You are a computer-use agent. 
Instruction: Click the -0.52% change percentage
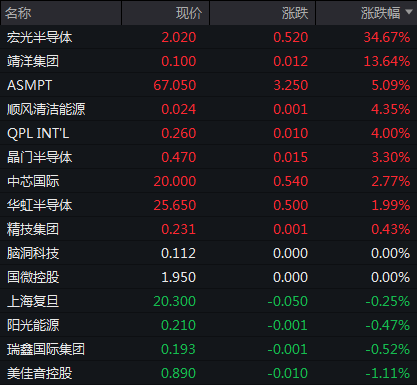coord(388,349)
